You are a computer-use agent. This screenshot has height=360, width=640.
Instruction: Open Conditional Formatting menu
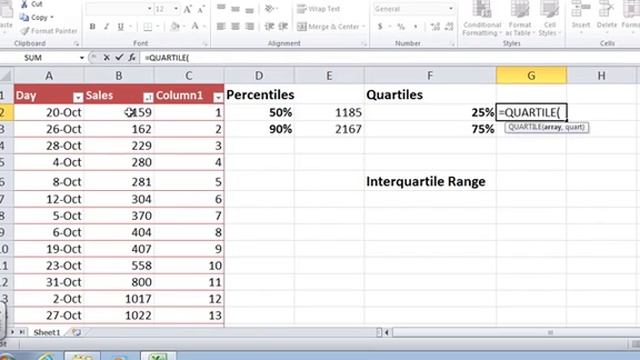(482, 18)
